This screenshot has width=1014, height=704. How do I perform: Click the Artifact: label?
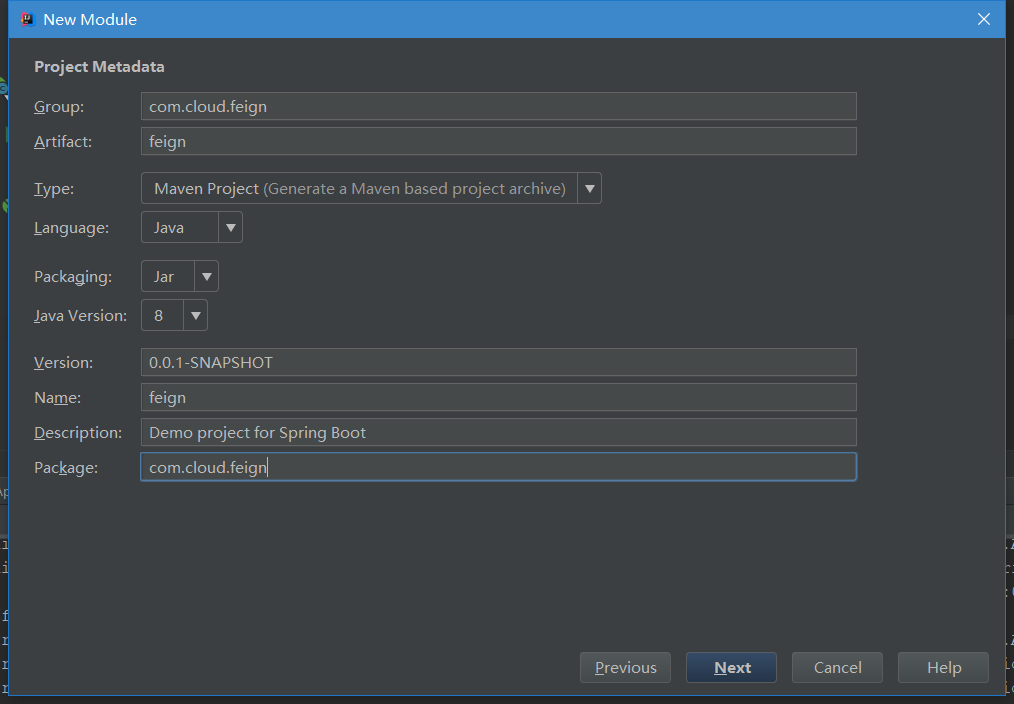63,142
